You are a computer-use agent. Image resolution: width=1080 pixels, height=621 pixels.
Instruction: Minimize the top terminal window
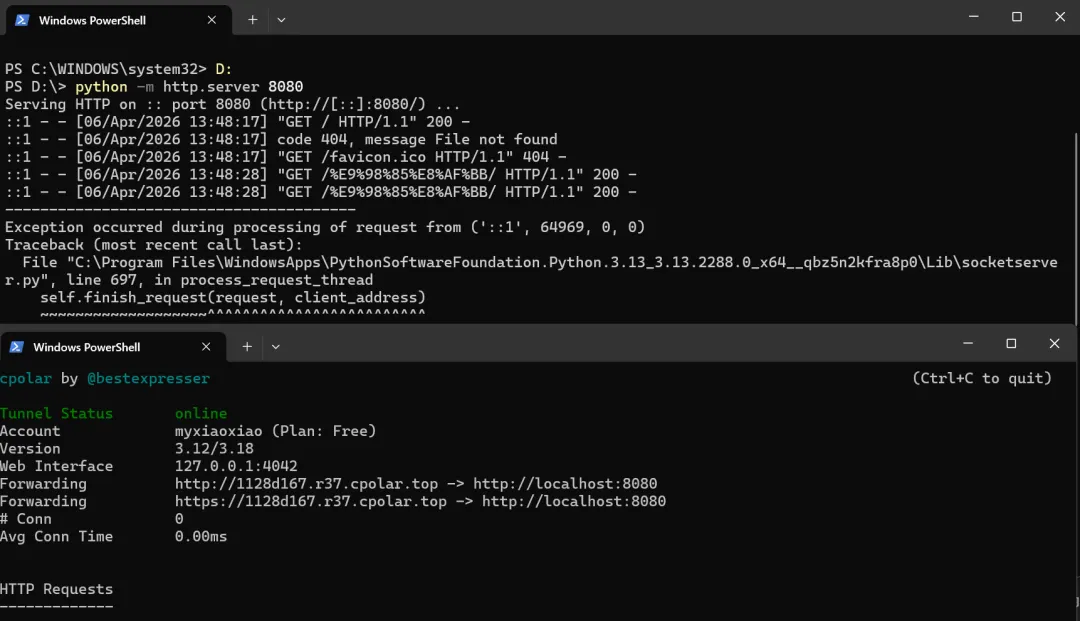(x=973, y=17)
